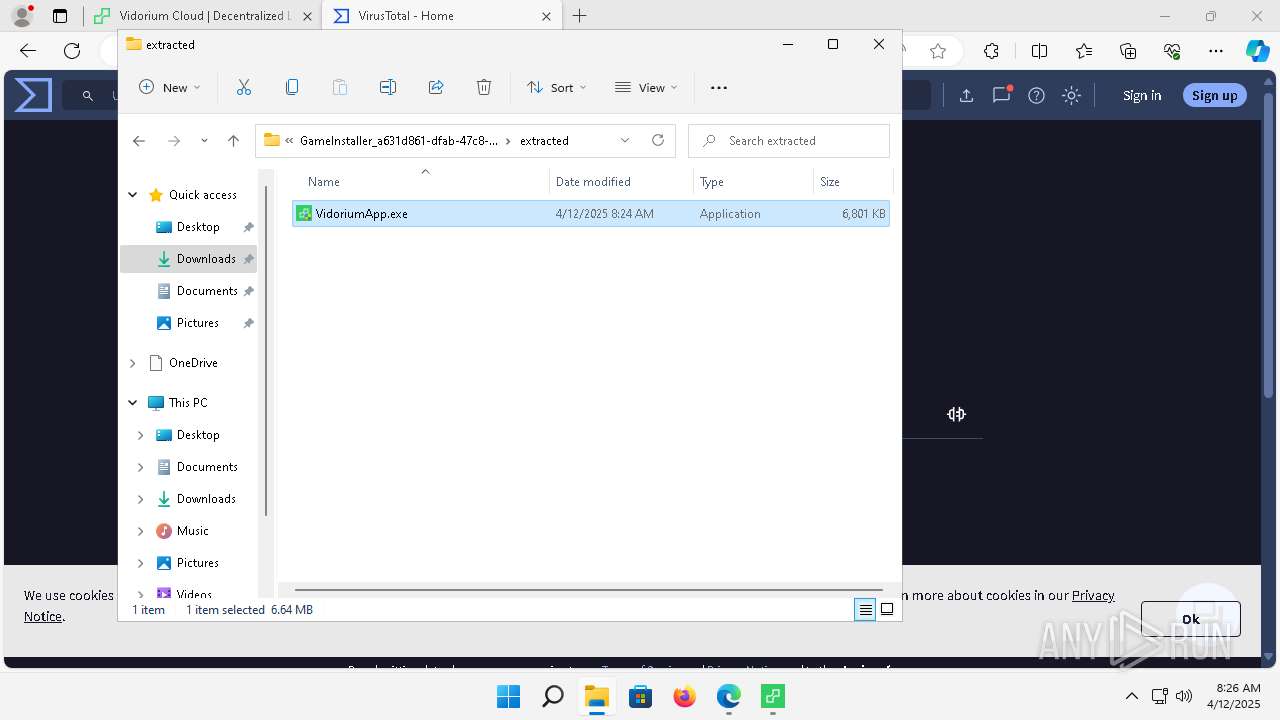Go up one folder level
Image resolution: width=1280 pixels, height=720 pixels.
233,141
